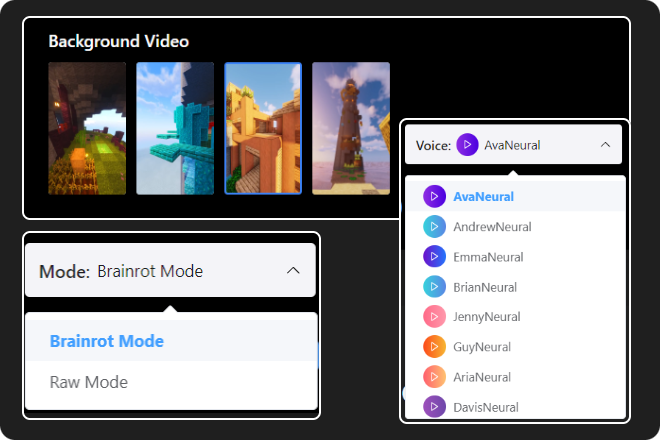
Task: Play the JennyNeural voice preview
Action: tap(434, 317)
